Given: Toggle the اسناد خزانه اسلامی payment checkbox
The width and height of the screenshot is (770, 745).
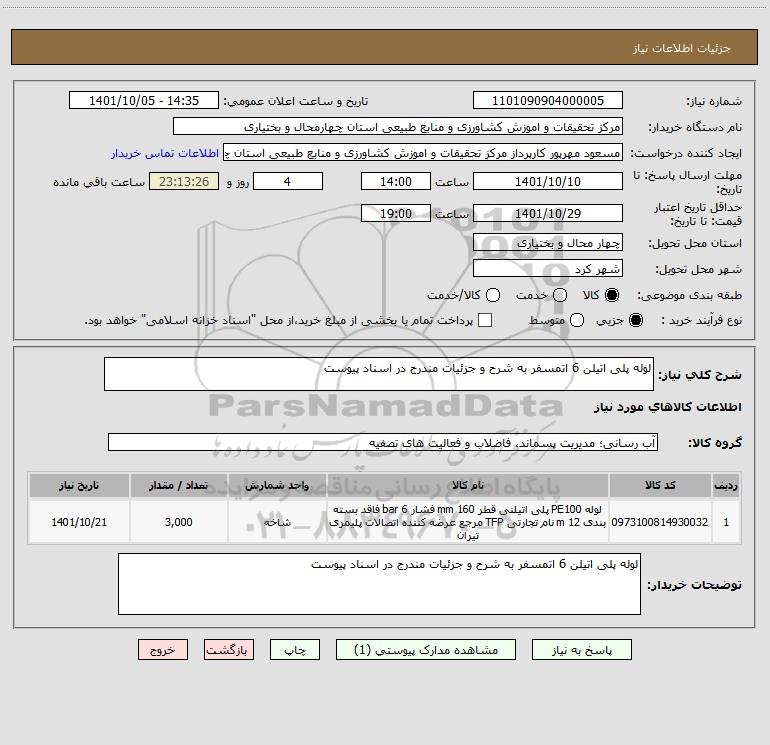Looking at the screenshot, I should 485,320.
